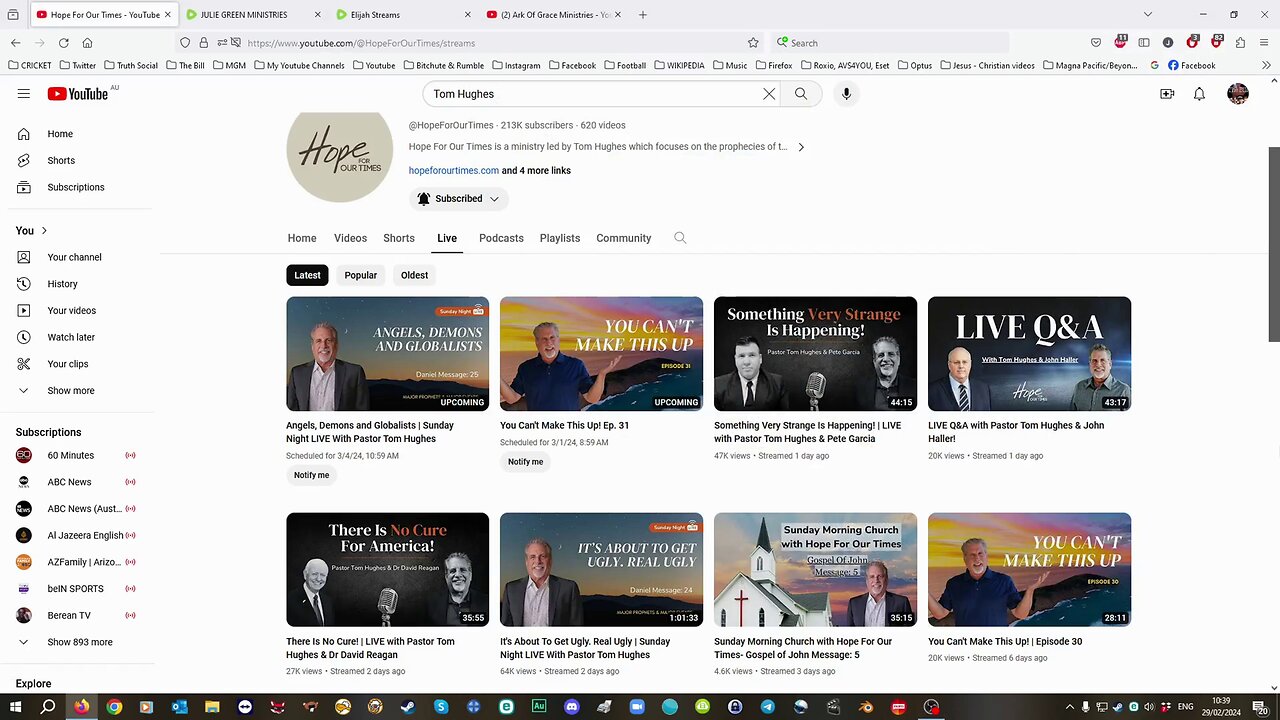Open YouTube notifications bell
Screen dimensions: 1280x720
pos(1199,94)
